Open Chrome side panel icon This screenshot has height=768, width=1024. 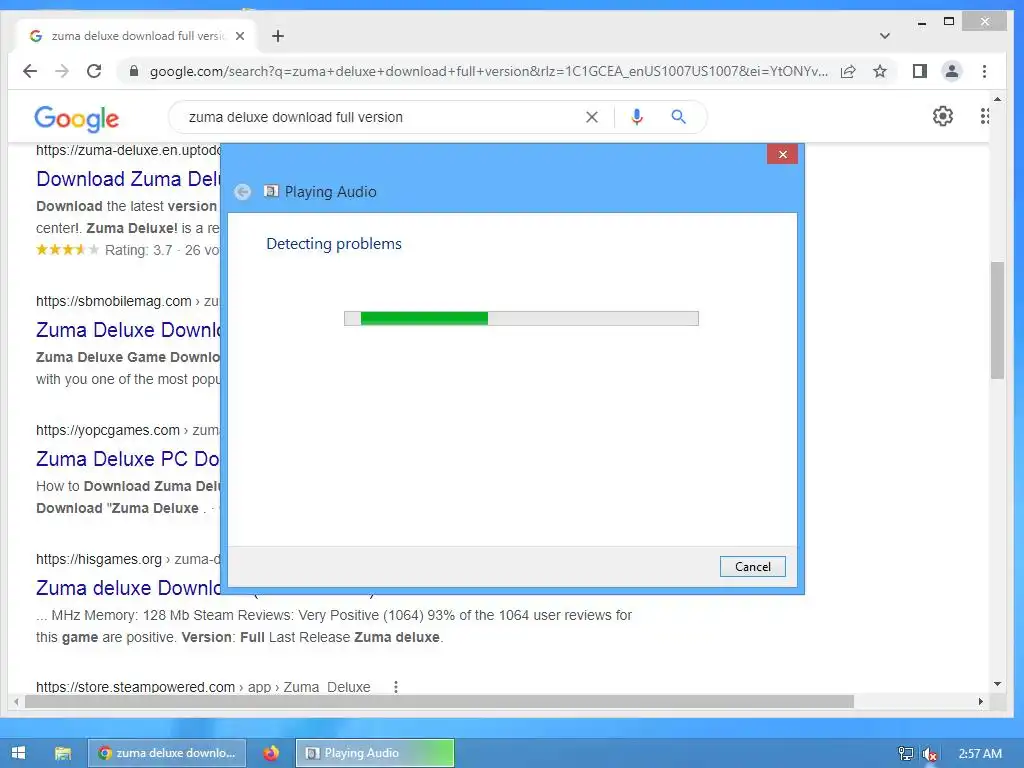click(x=920, y=71)
